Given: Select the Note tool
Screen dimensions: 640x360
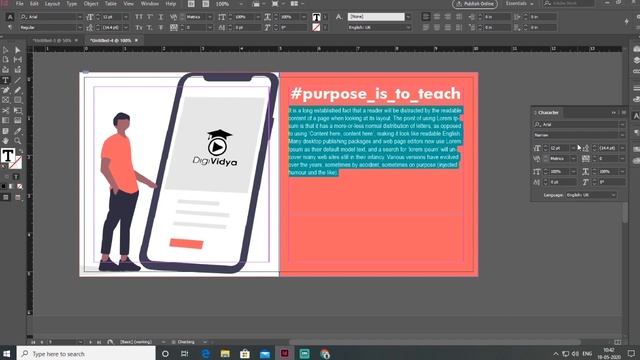Looking at the screenshot, I should (x=5, y=131).
